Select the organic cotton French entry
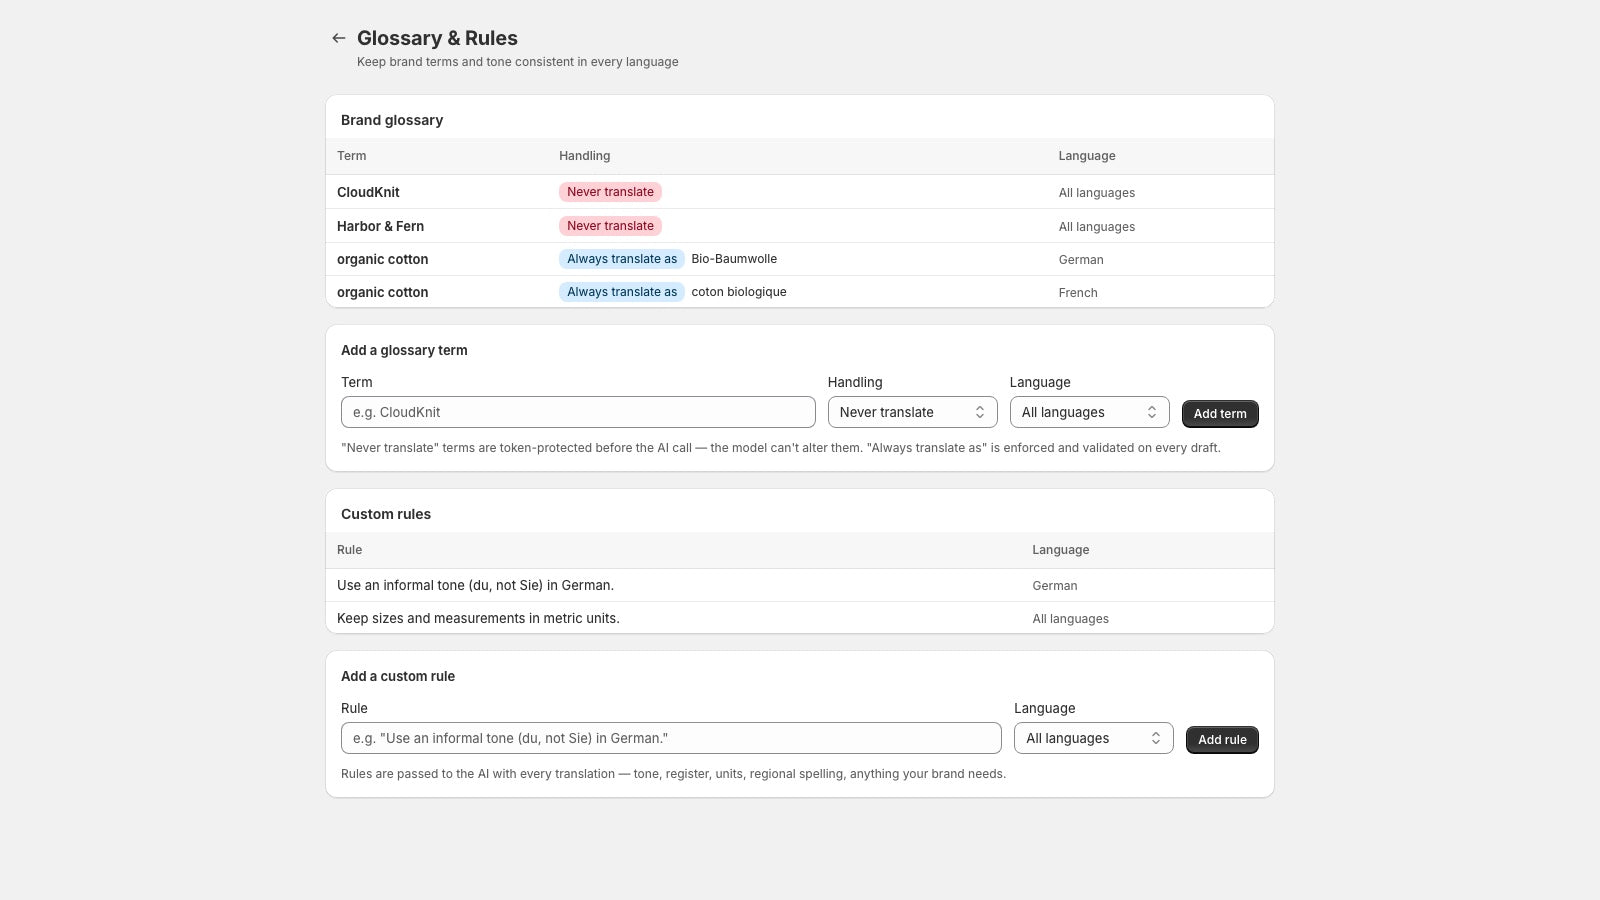The width and height of the screenshot is (1600, 900). 800,292
